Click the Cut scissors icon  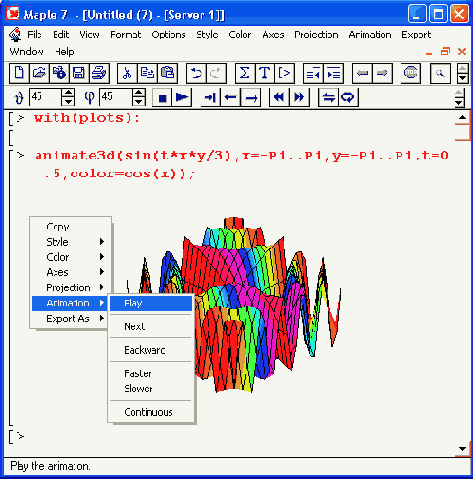pyautogui.click(x=127, y=73)
